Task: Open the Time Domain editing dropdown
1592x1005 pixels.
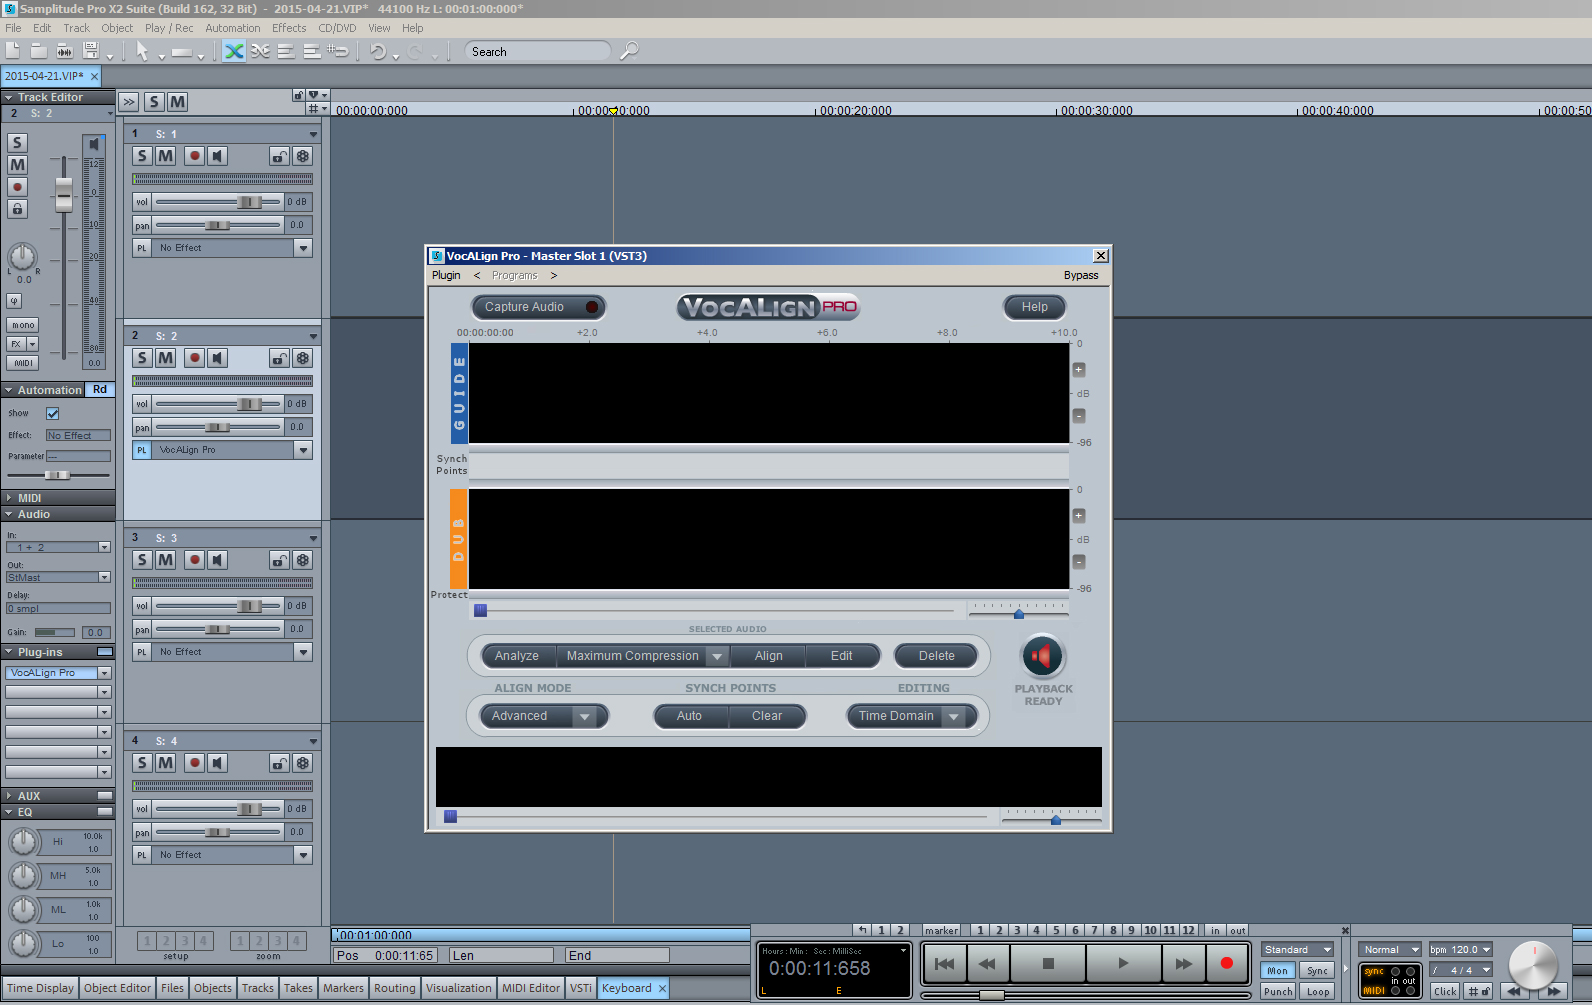Action: click(x=954, y=717)
